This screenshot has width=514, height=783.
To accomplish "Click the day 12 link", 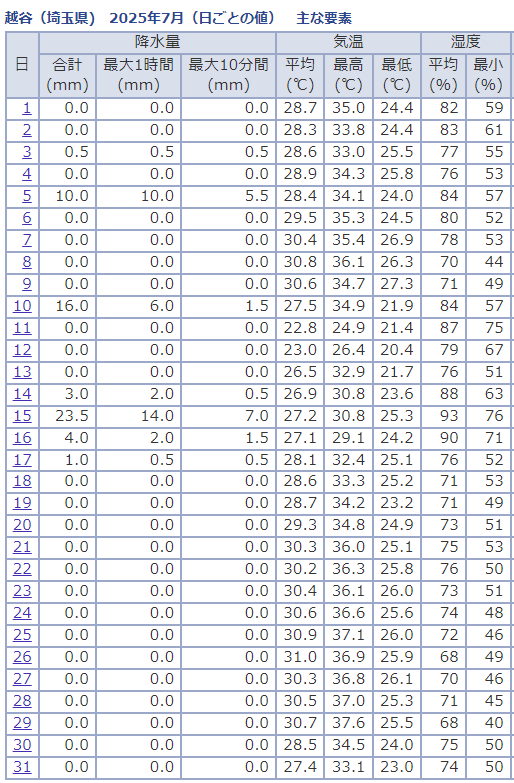I will click(x=22, y=350).
